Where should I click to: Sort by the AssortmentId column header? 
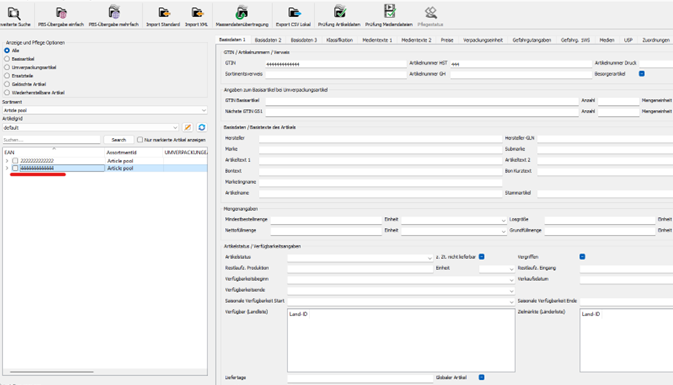tap(133, 152)
